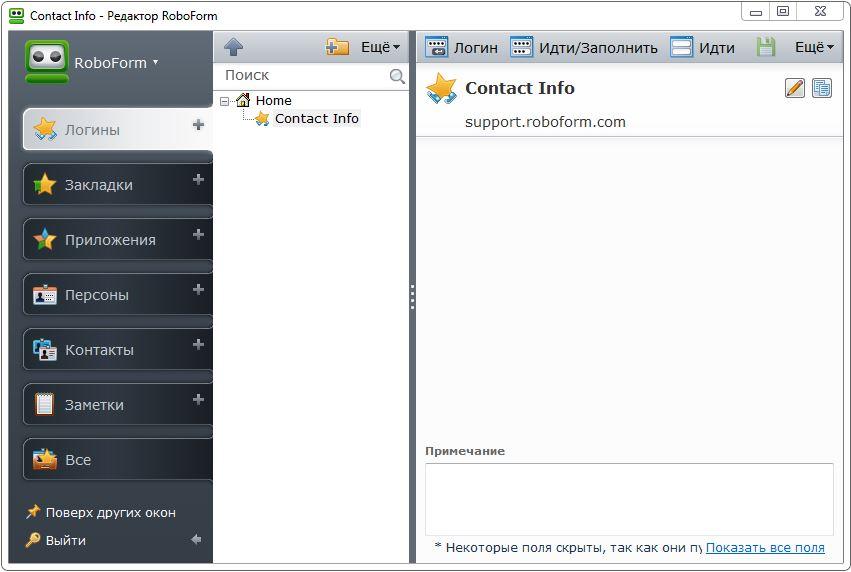Screen dimensions: 851x572
Task: Create new folder icon in file panel
Action: [337, 47]
